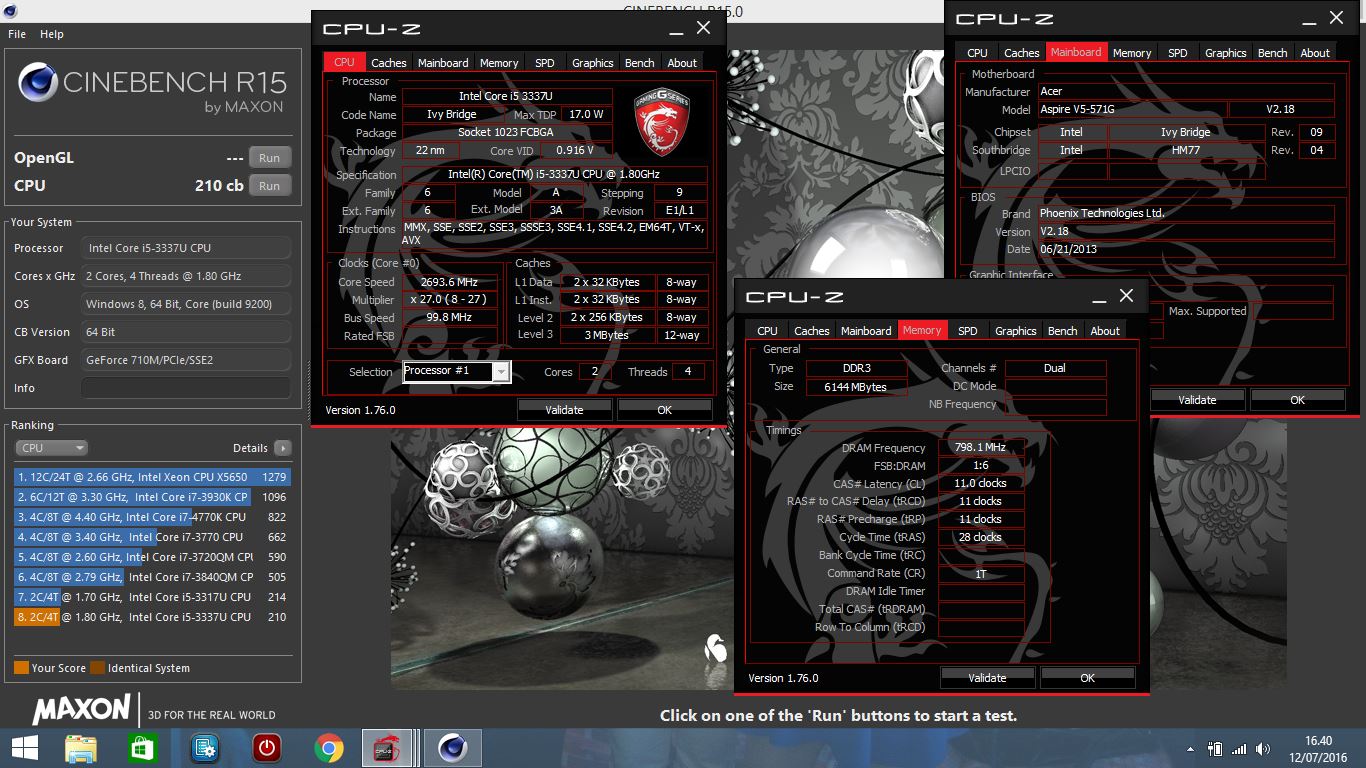This screenshot has height=768, width=1366.
Task: Select the highlighted Core i5-3337U ranking row
Action: [151, 617]
